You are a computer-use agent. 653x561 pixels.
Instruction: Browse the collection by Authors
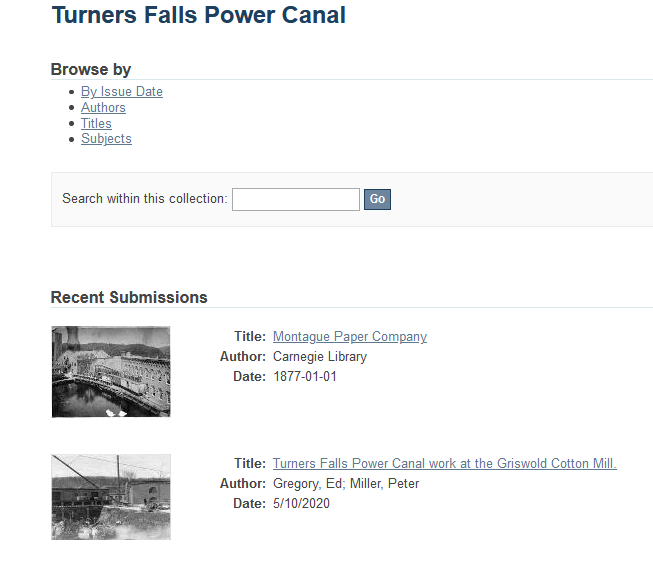pyautogui.click(x=103, y=107)
